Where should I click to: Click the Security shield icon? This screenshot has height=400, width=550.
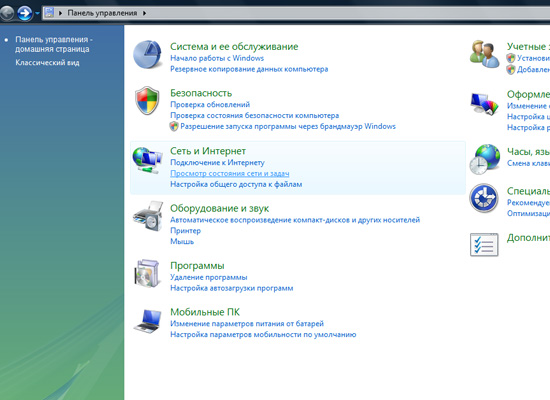tap(147, 100)
